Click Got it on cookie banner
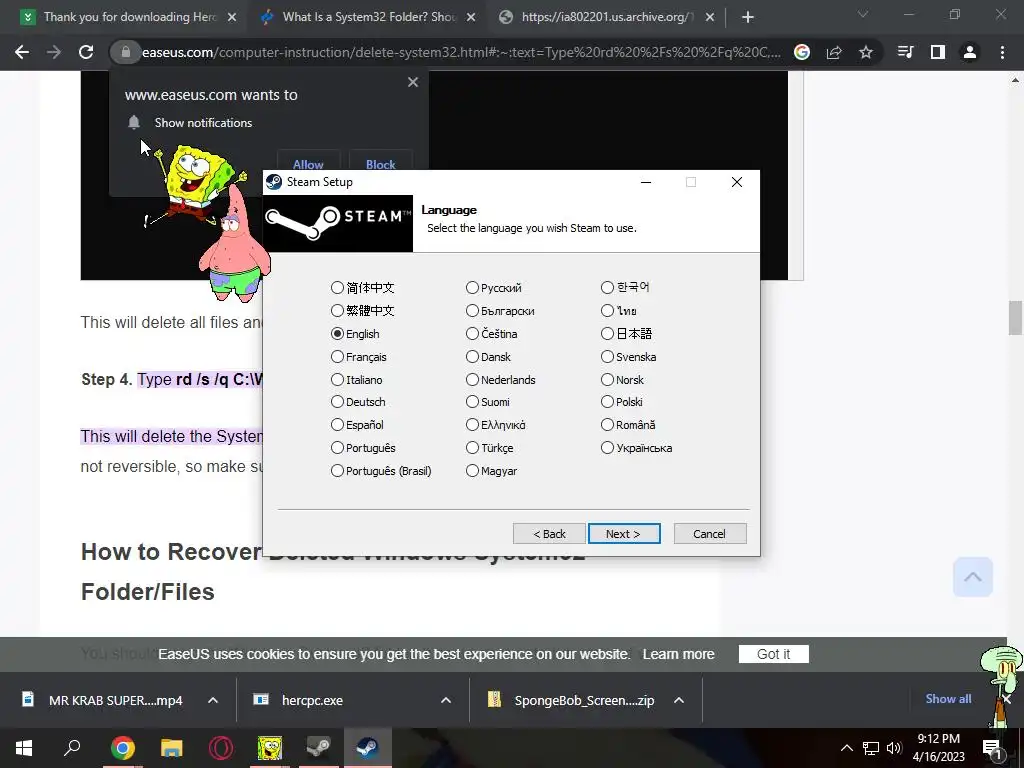Screen dimensions: 1024x768 773,654
